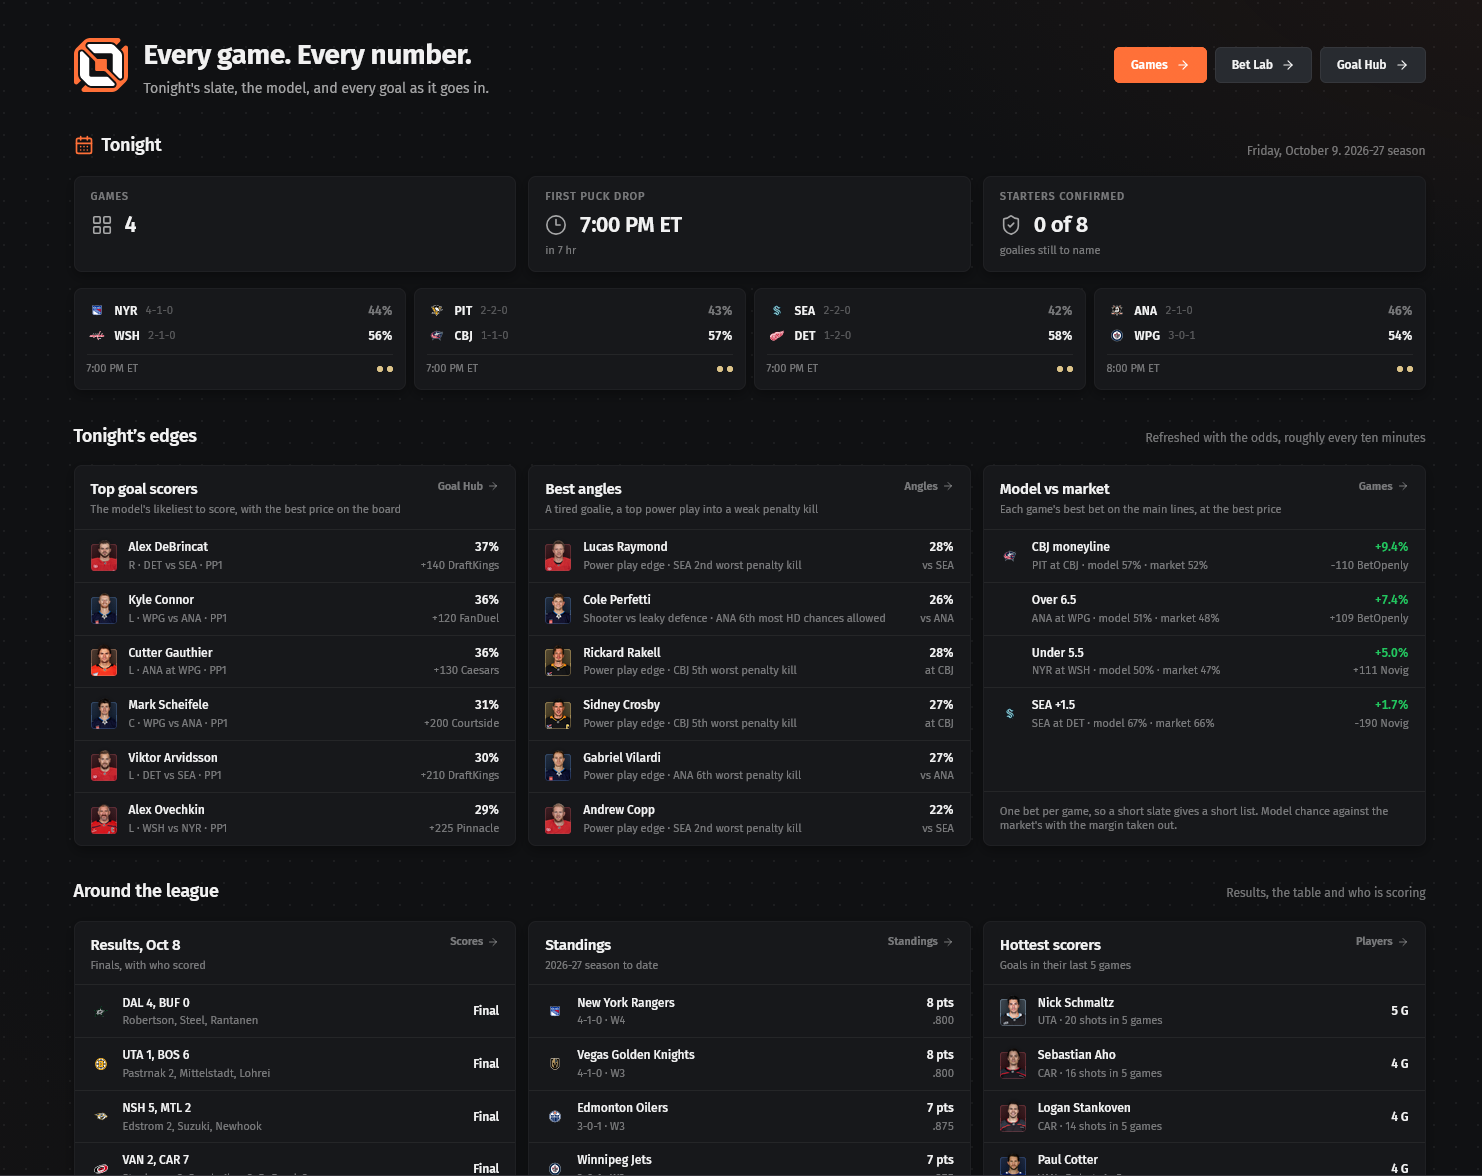This screenshot has width=1482, height=1176.
Task: Open Kyle Connor's player photo
Action: (104, 609)
